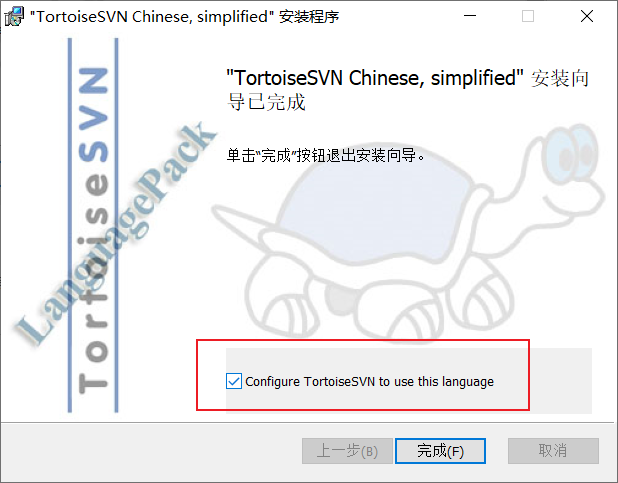Finish setup with the 完成(F) button
The width and height of the screenshot is (618, 483).
(x=440, y=451)
